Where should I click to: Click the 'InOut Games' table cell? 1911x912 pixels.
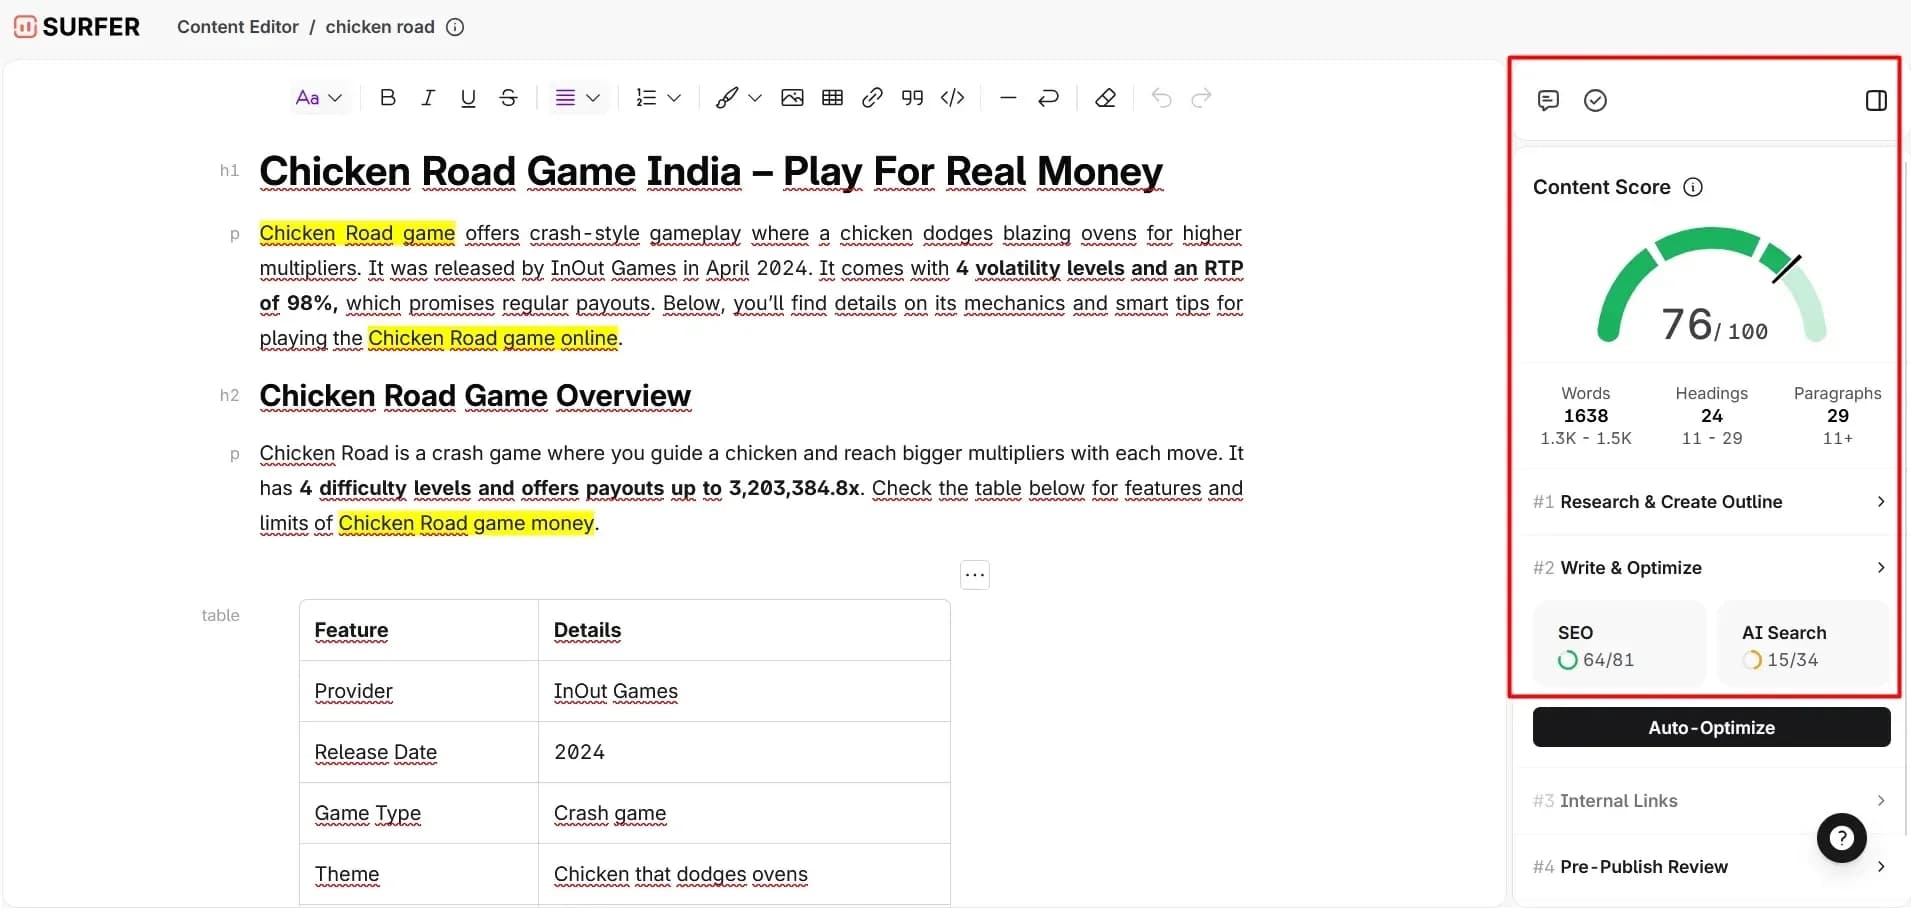744,691
